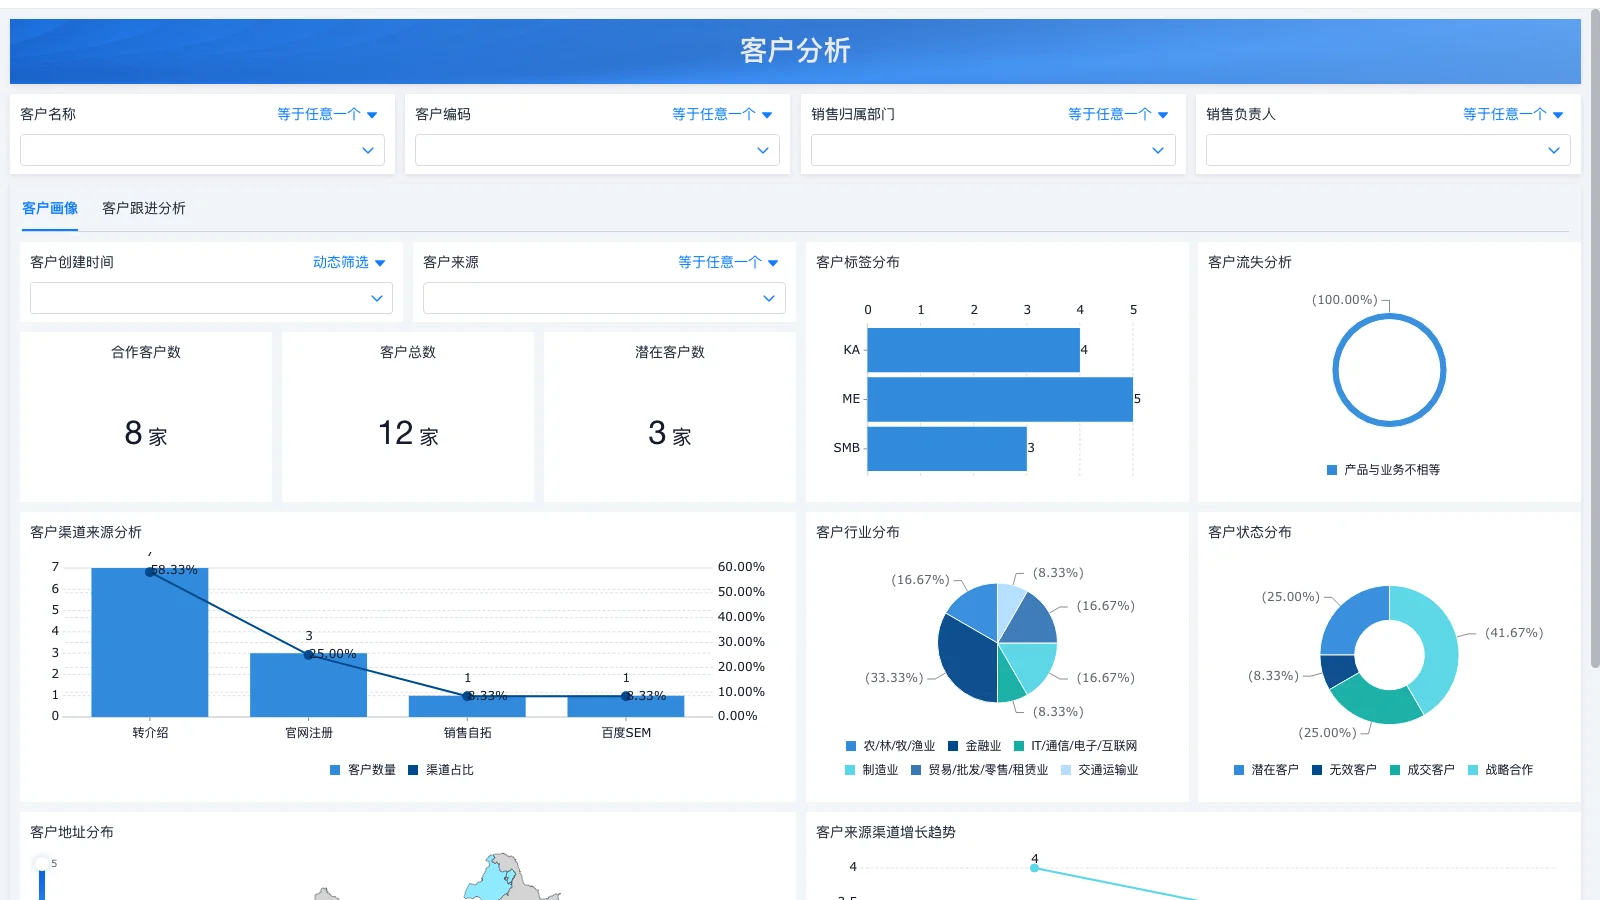Open the 客户编码 filter dropdown
The image size is (1600, 900).
point(597,150)
